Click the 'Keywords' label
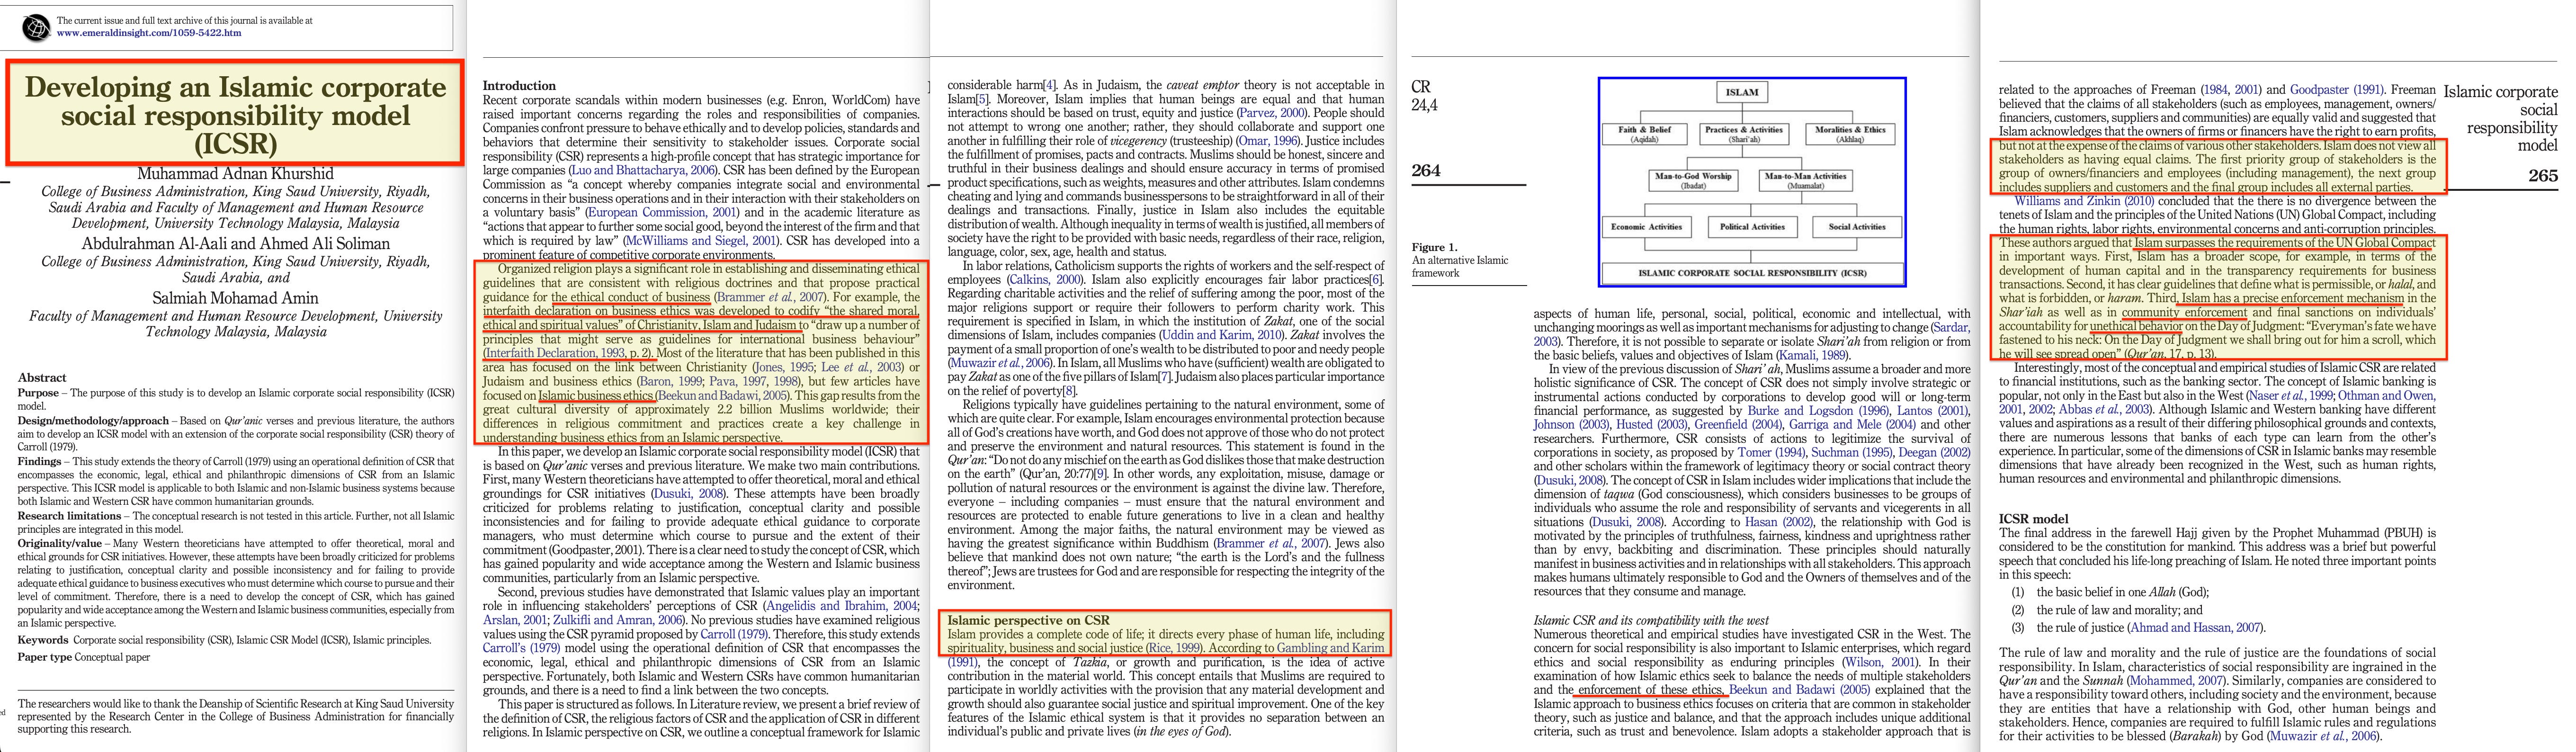This screenshot has width=2576, height=752. [43, 640]
